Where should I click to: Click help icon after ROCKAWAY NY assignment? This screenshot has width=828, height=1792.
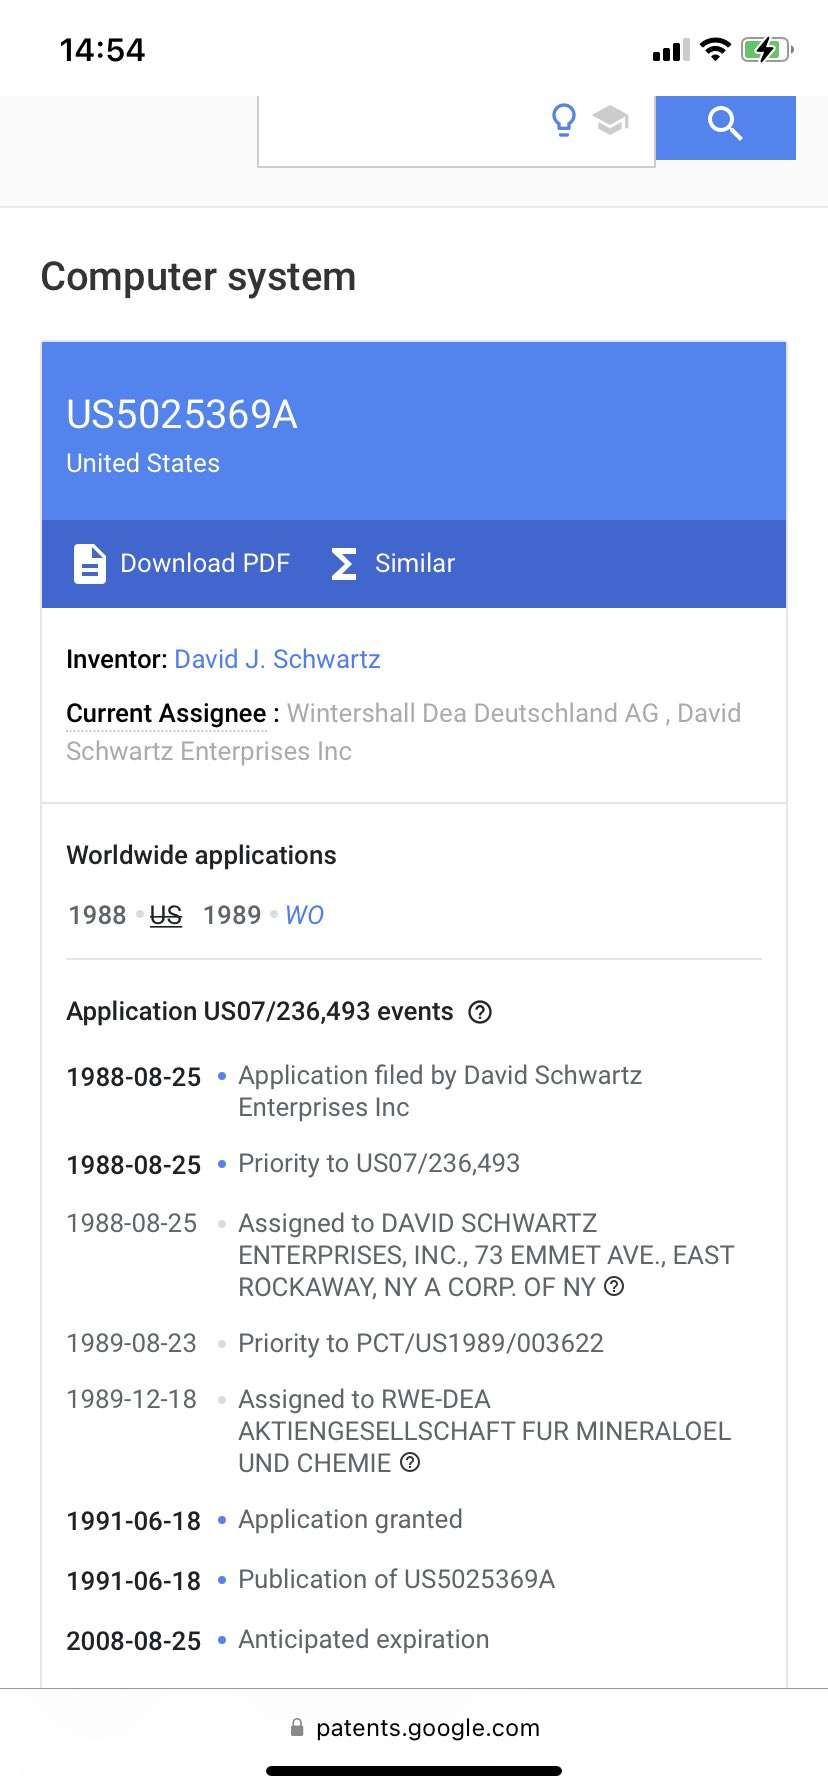[x=615, y=1287]
